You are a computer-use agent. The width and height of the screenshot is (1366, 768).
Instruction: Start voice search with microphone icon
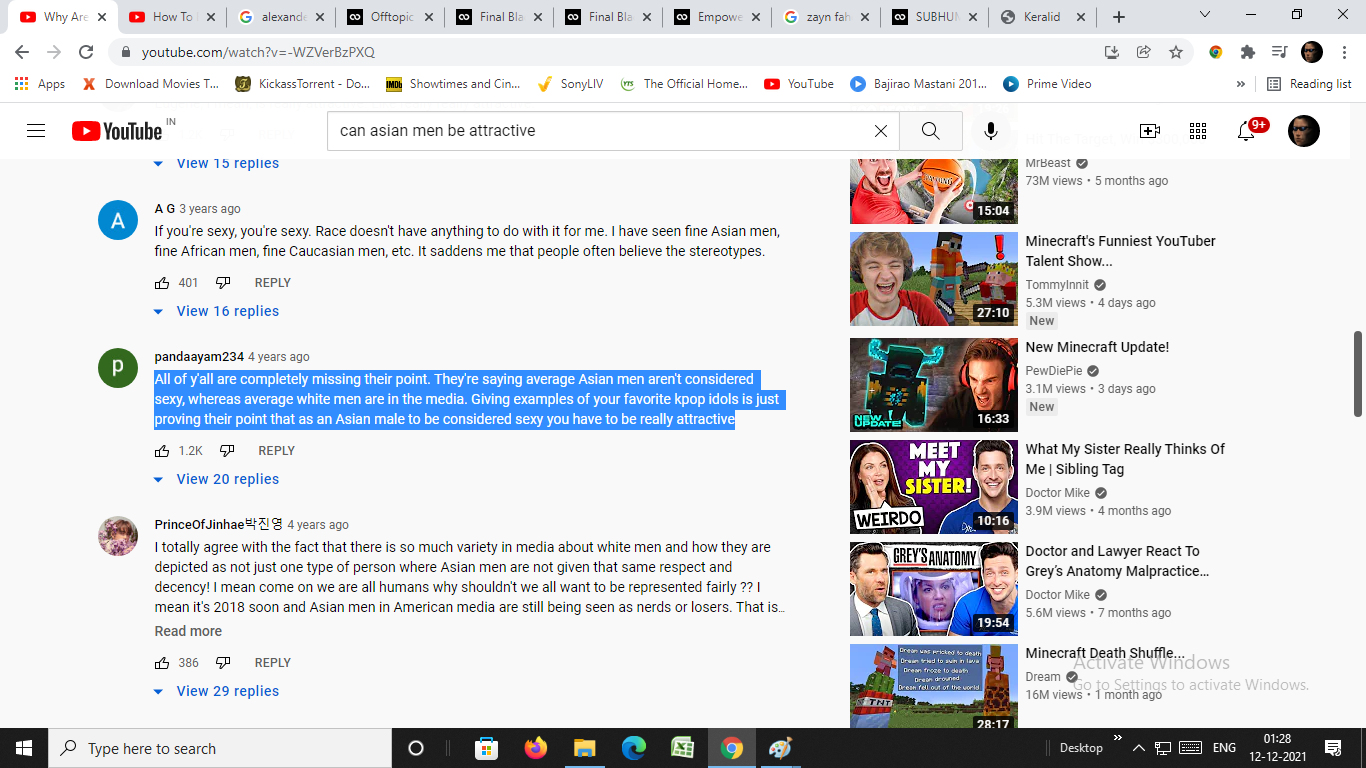tap(991, 131)
